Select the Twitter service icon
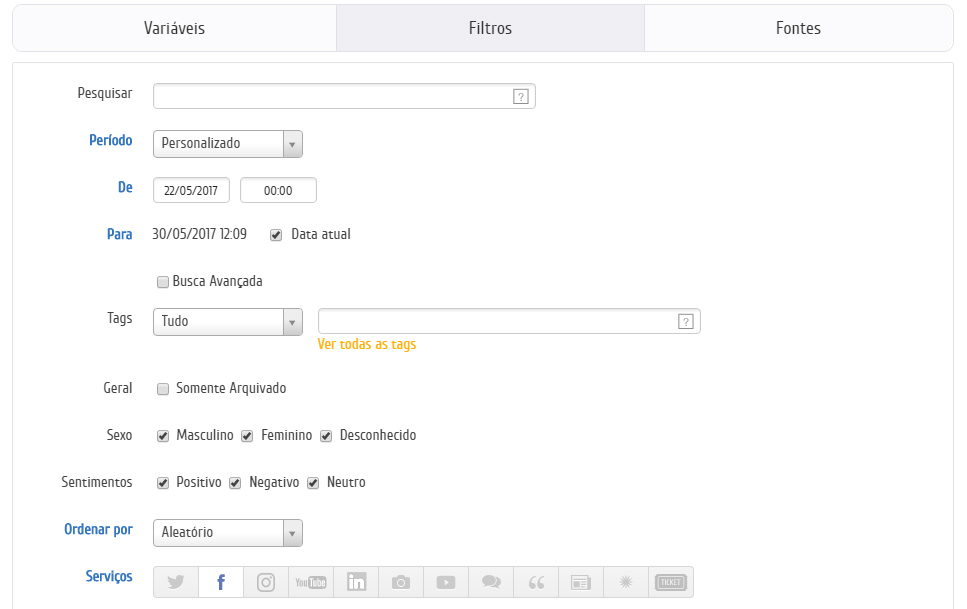Screen dimensions: 967x609 pos(176,582)
